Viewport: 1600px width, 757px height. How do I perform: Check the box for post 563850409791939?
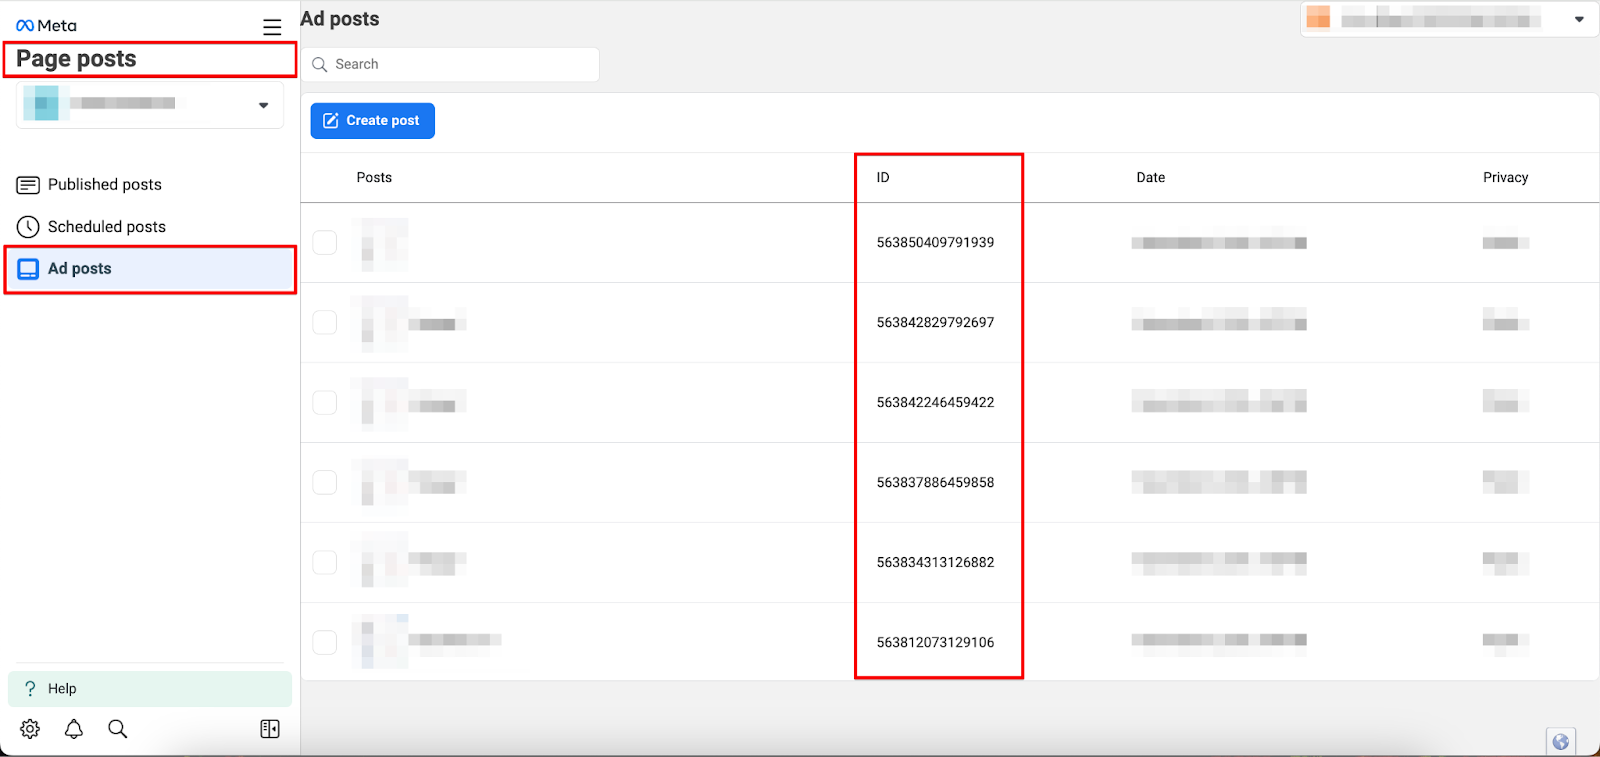(325, 242)
